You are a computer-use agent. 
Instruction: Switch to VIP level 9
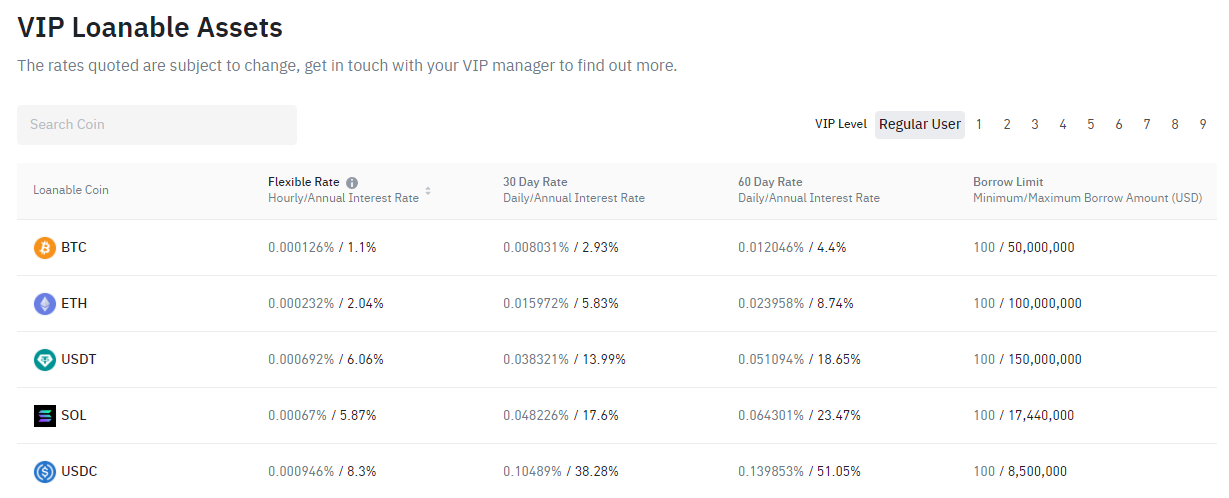1203,125
